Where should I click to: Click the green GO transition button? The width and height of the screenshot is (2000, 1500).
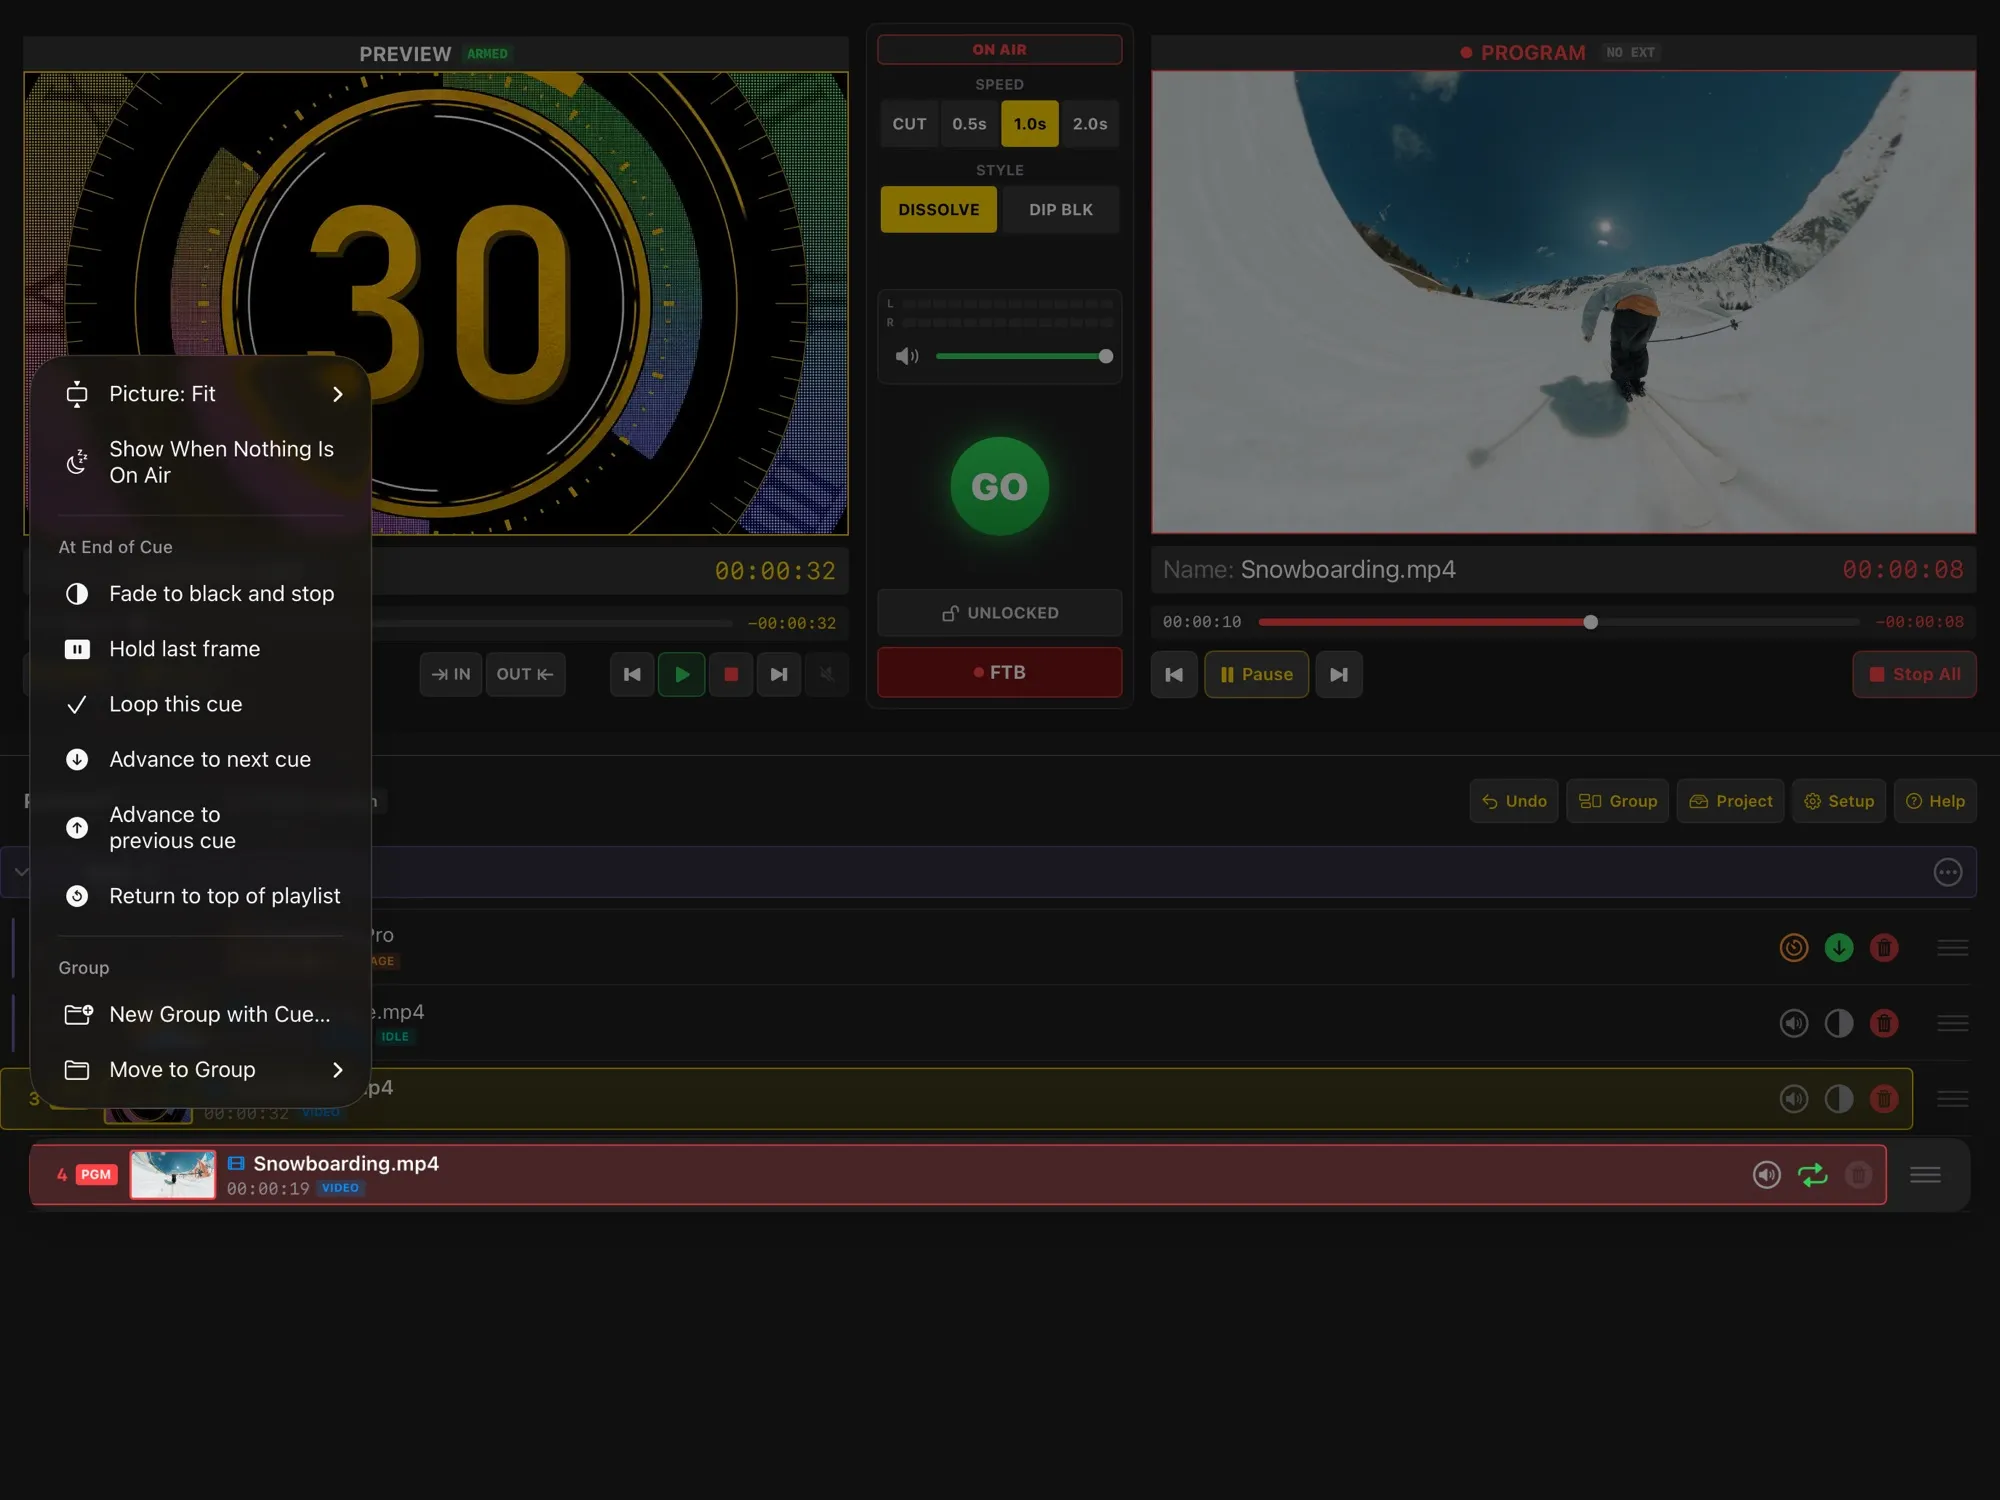(999, 486)
